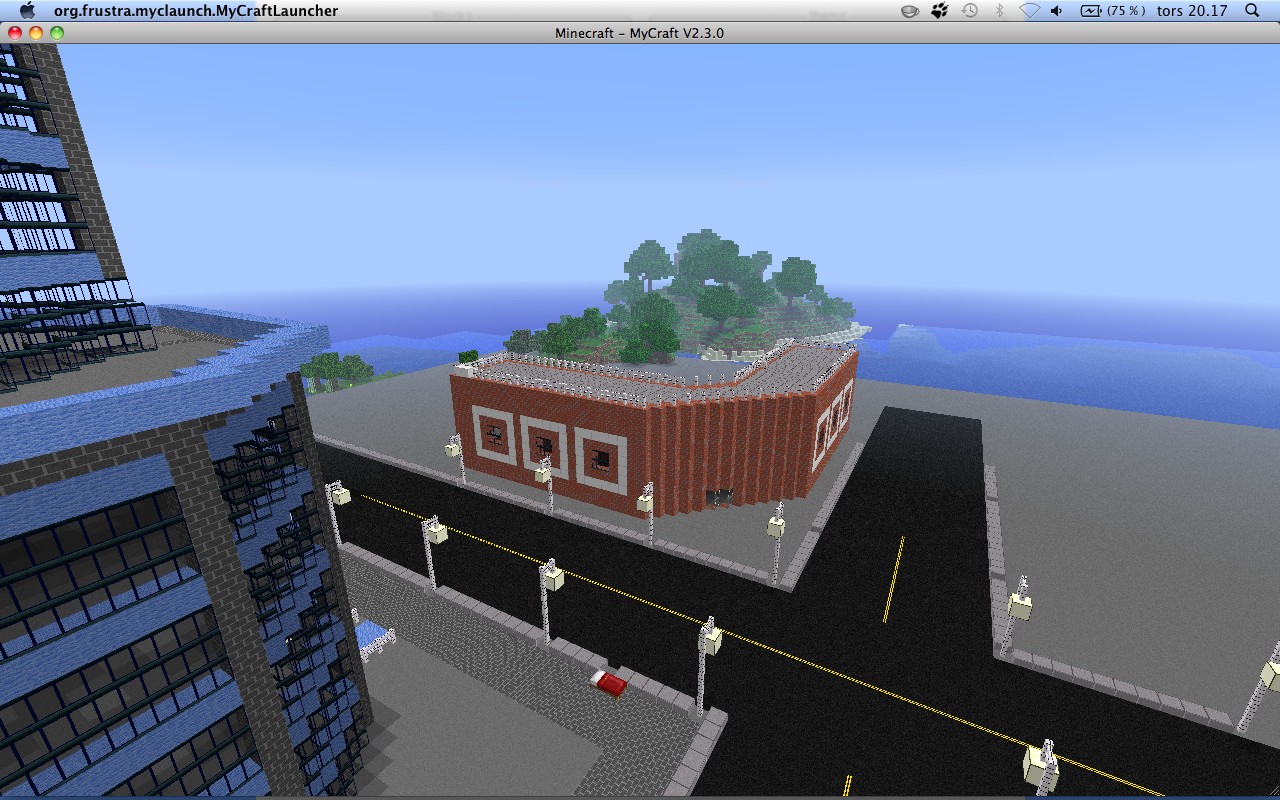
Task: Open the volume speaker menu
Action: click(1056, 11)
